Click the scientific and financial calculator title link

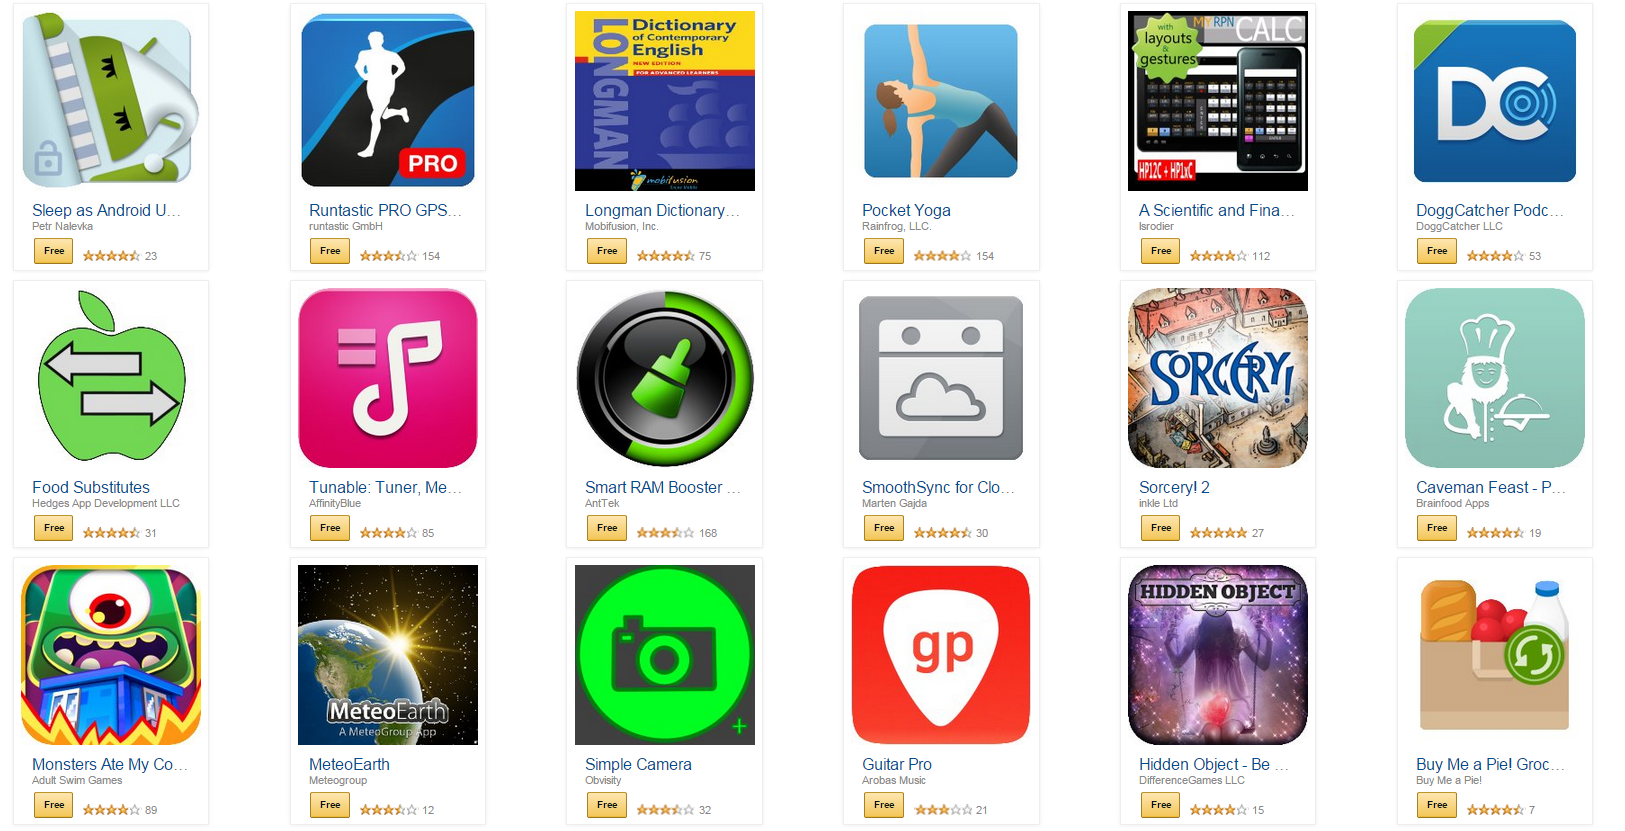[x=1216, y=210]
